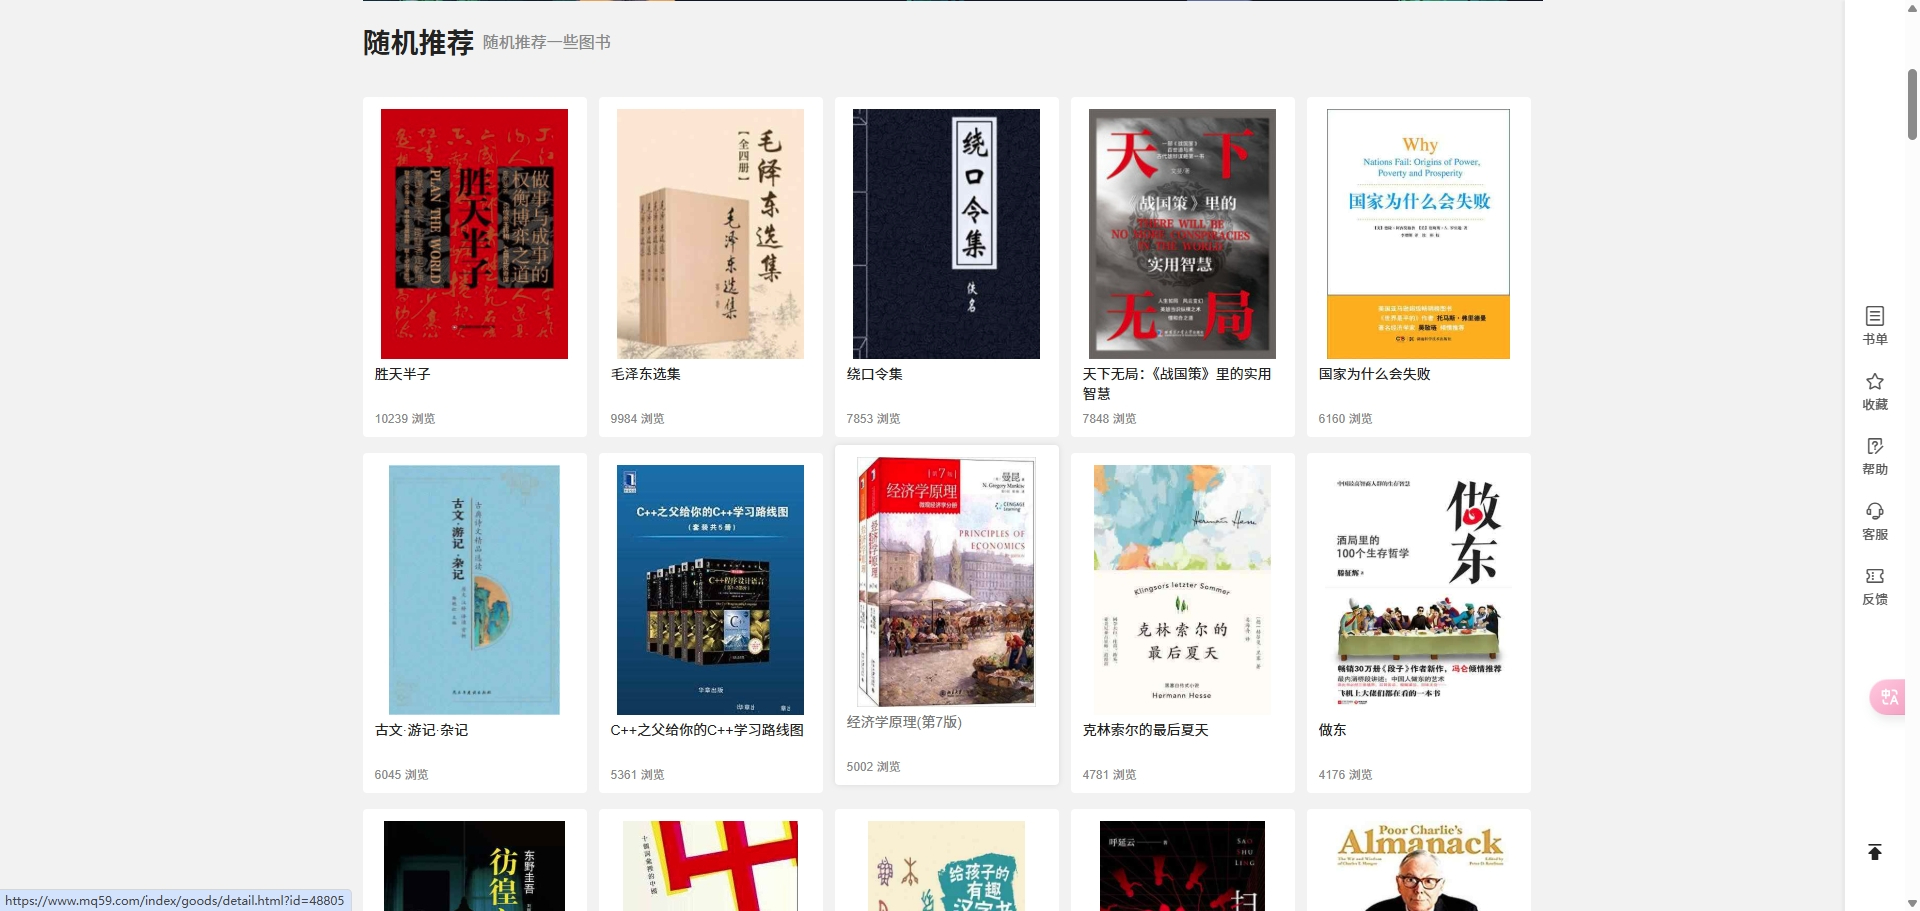The height and width of the screenshot is (911, 1920).
Task: Click the 6160 浏览 view count
Action: (1346, 419)
